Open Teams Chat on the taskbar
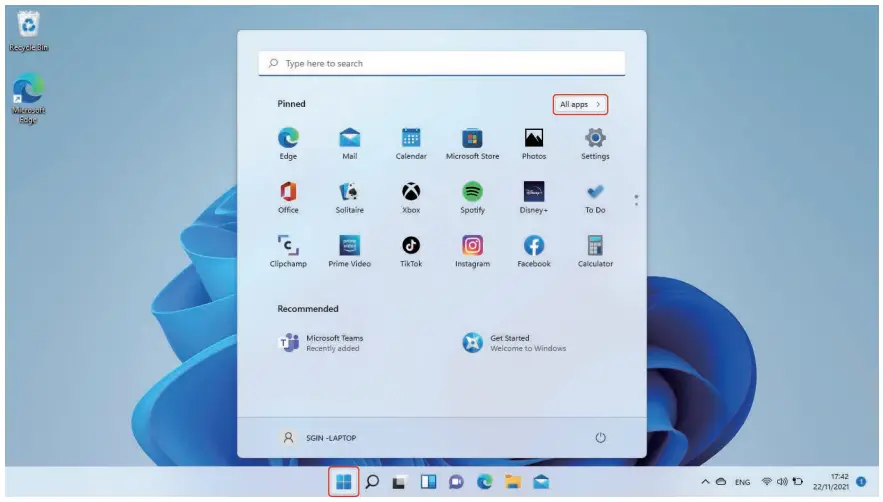 [456, 482]
